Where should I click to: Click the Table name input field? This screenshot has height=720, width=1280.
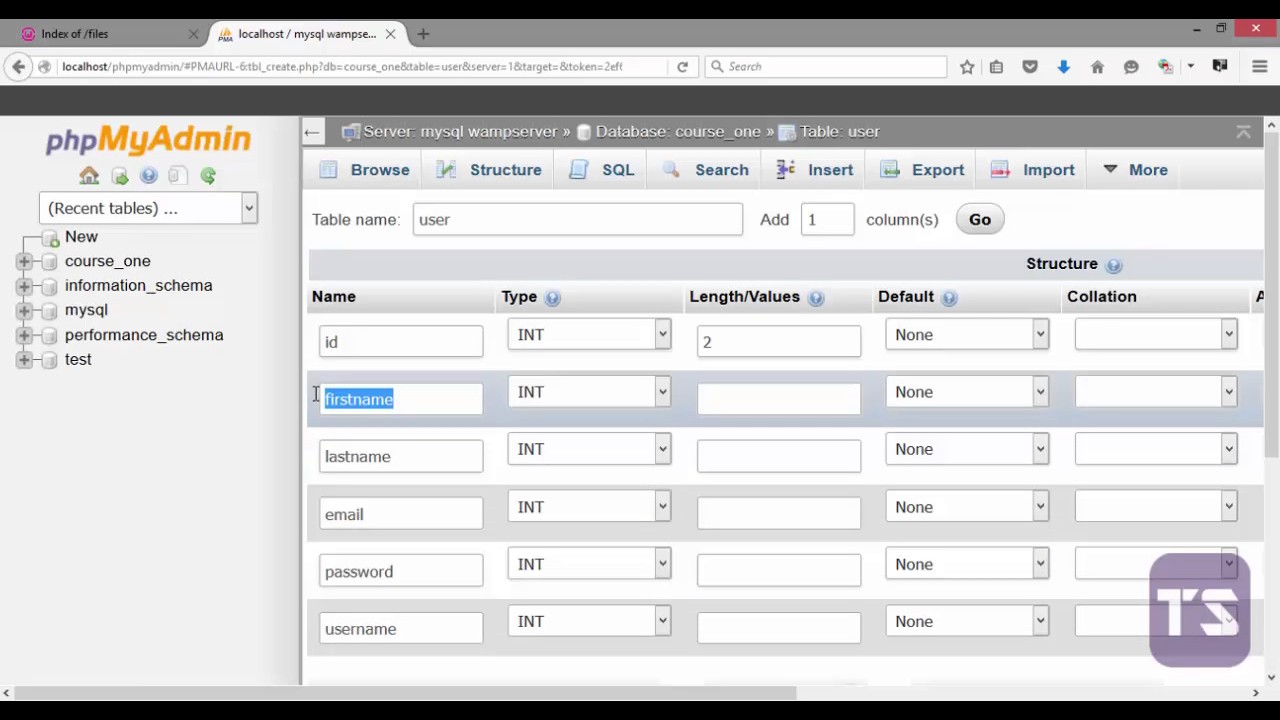click(578, 219)
